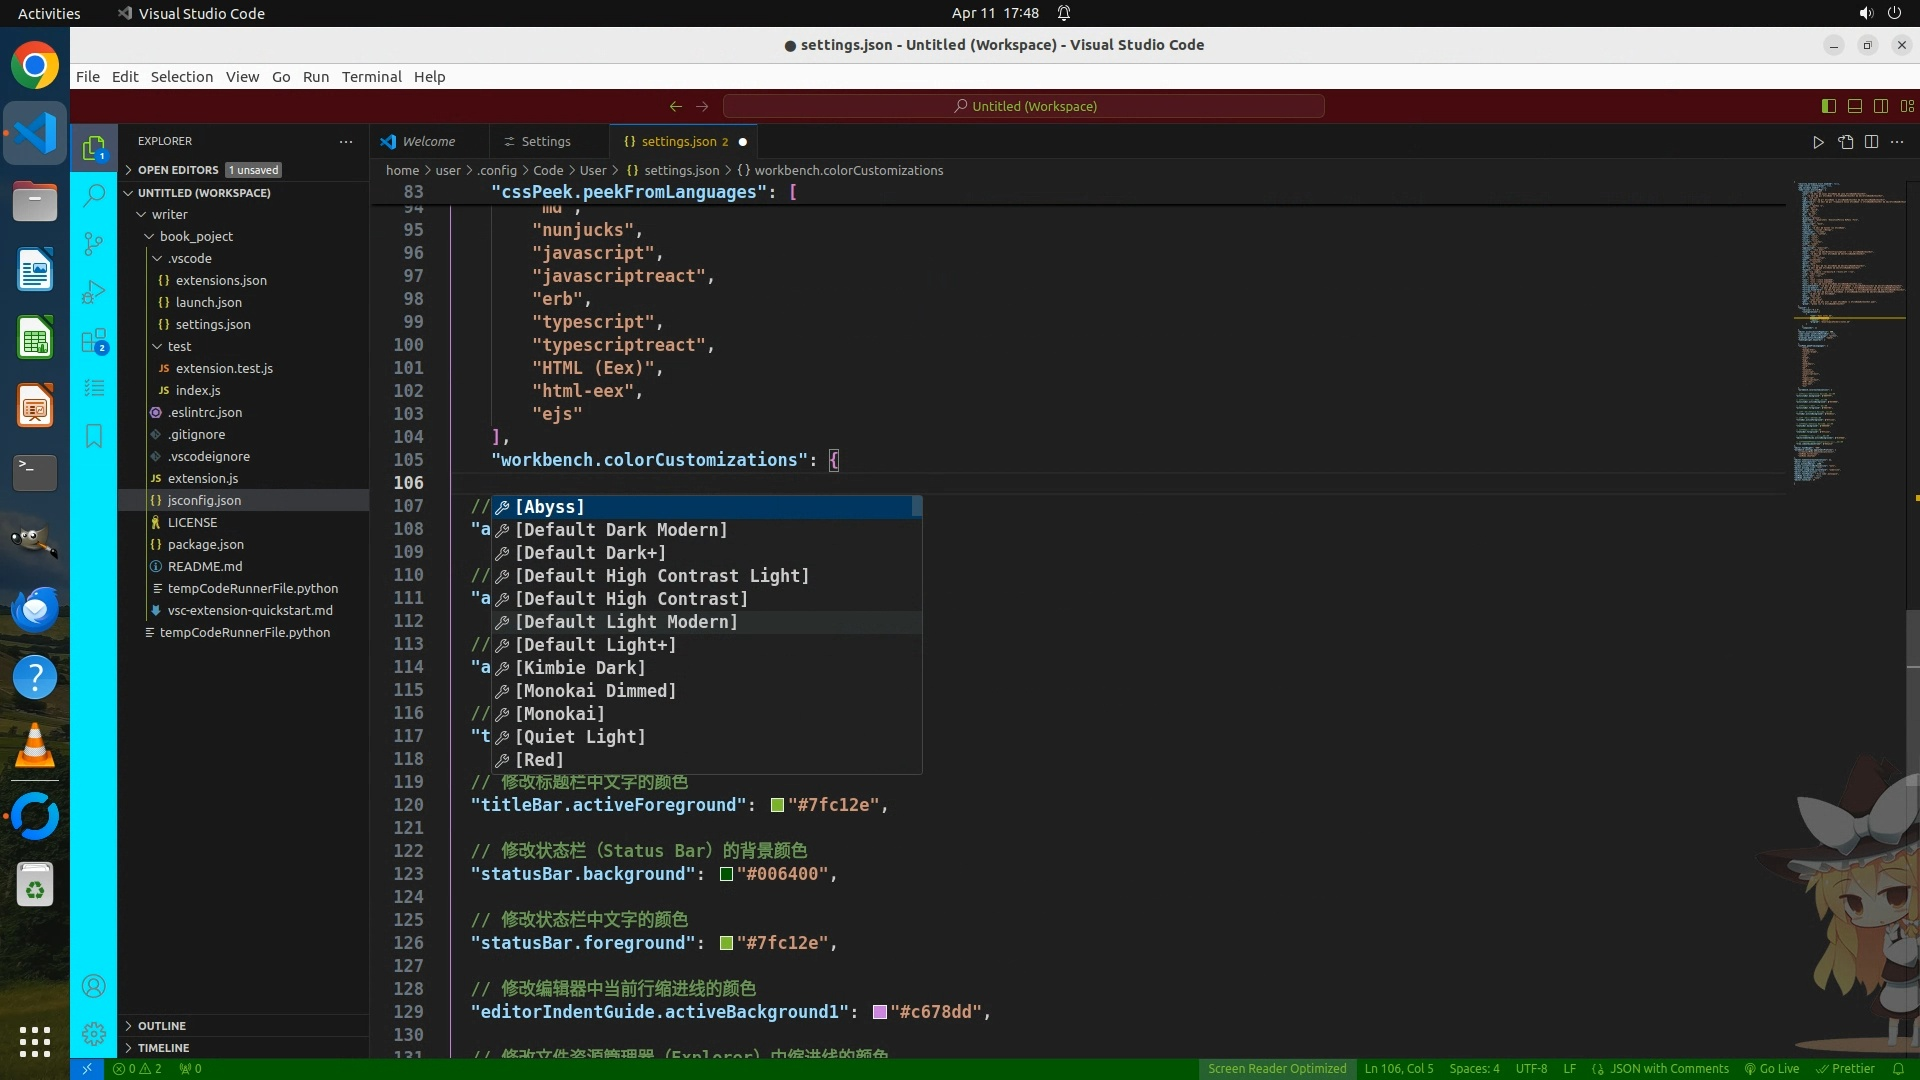Viewport: 1920px width, 1080px height.
Task: Open Source Control view
Action: click(94, 243)
